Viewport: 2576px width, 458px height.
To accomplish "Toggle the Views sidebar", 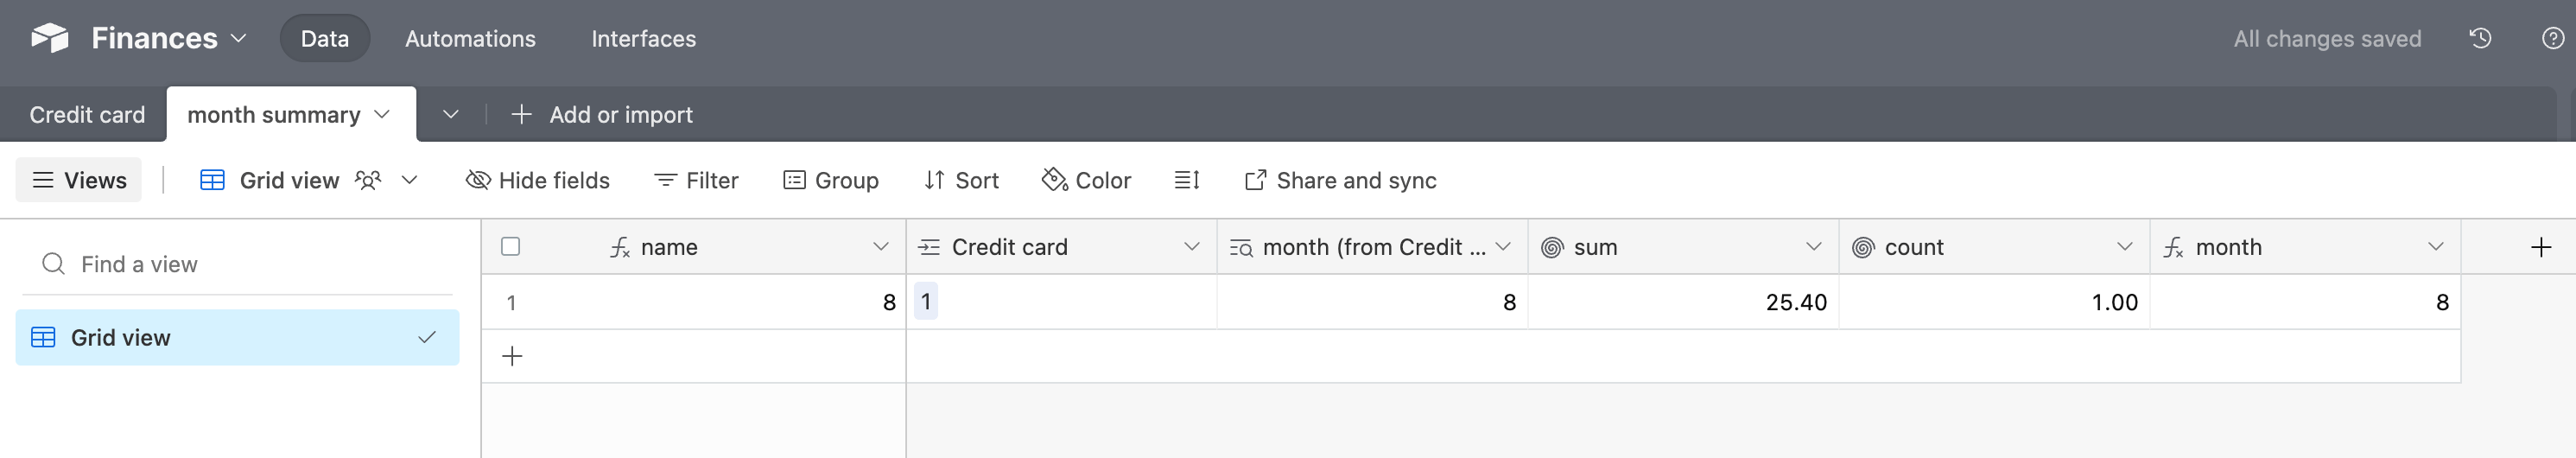I will pyautogui.click(x=79, y=180).
